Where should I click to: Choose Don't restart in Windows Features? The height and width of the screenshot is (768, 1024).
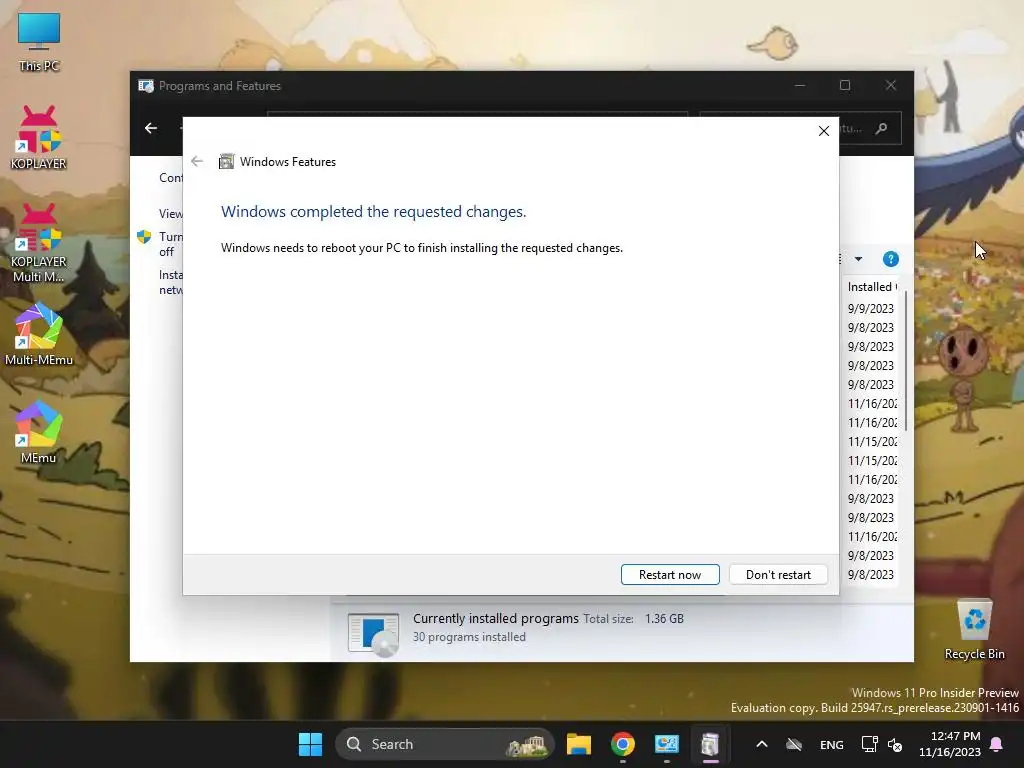coord(778,575)
